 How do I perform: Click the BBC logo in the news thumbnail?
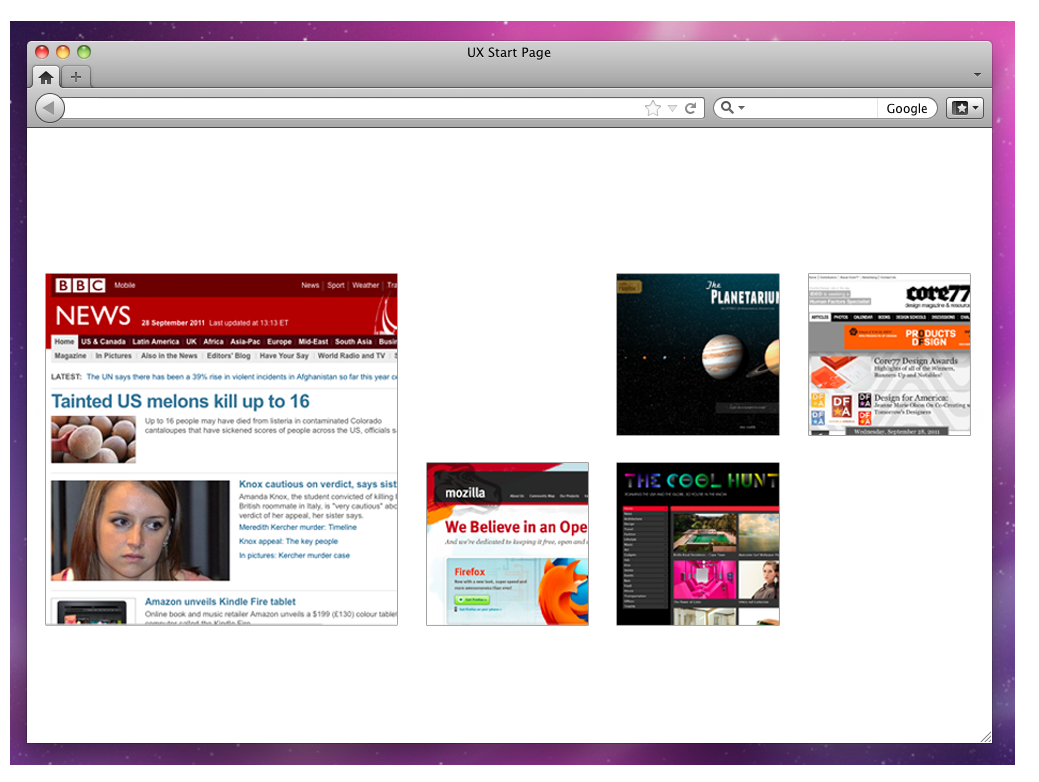coord(80,285)
